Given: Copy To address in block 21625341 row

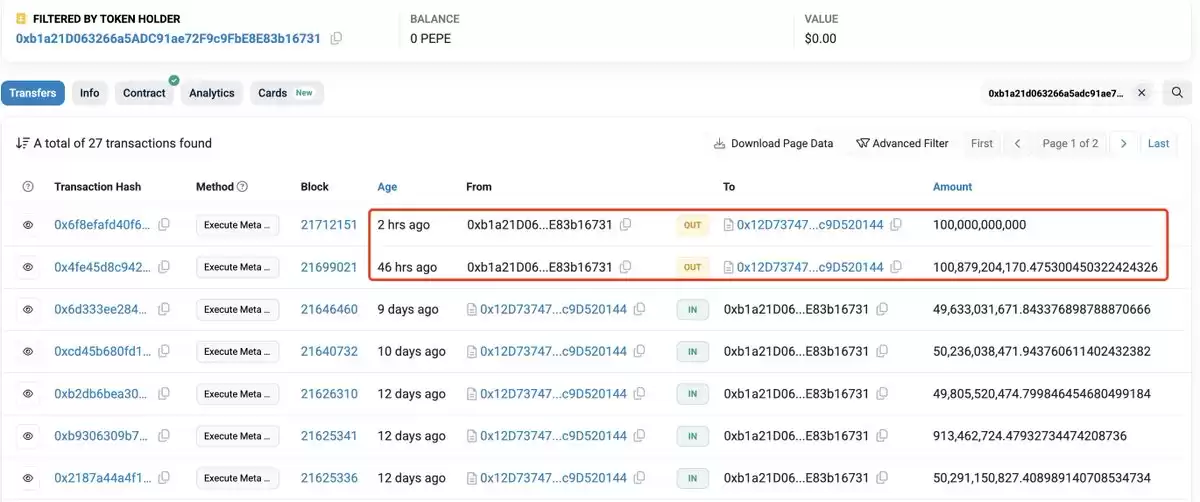Looking at the screenshot, I should click(883, 436).
